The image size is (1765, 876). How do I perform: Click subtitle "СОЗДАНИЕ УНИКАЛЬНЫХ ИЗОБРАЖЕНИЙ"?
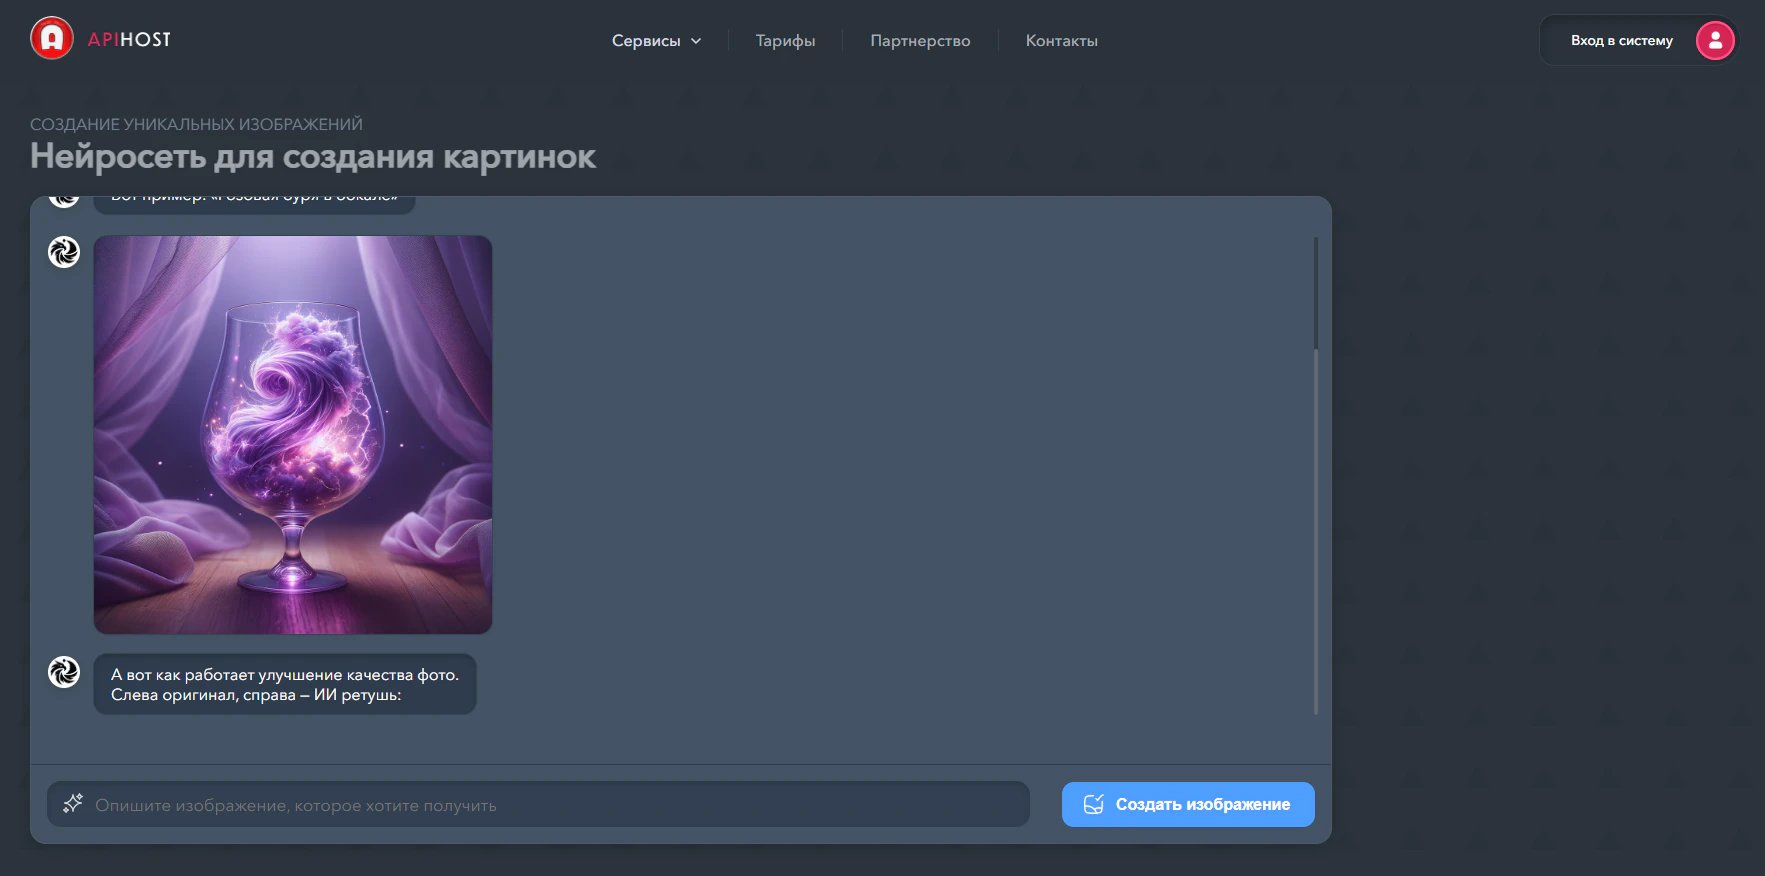pos(196,124)
